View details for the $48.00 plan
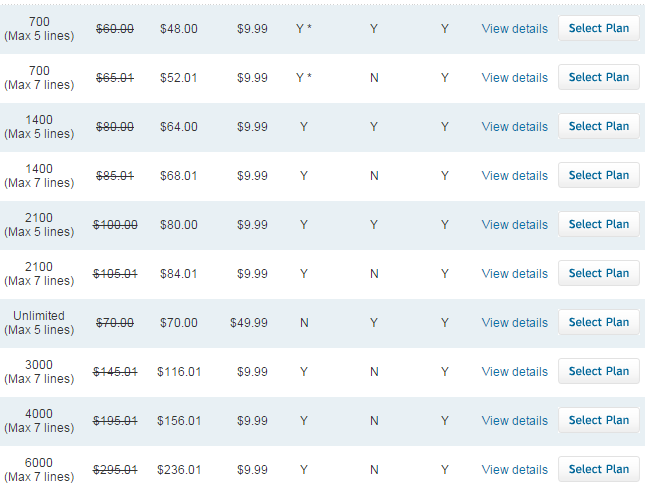658x489 pixels. click(x=514, y=29)
